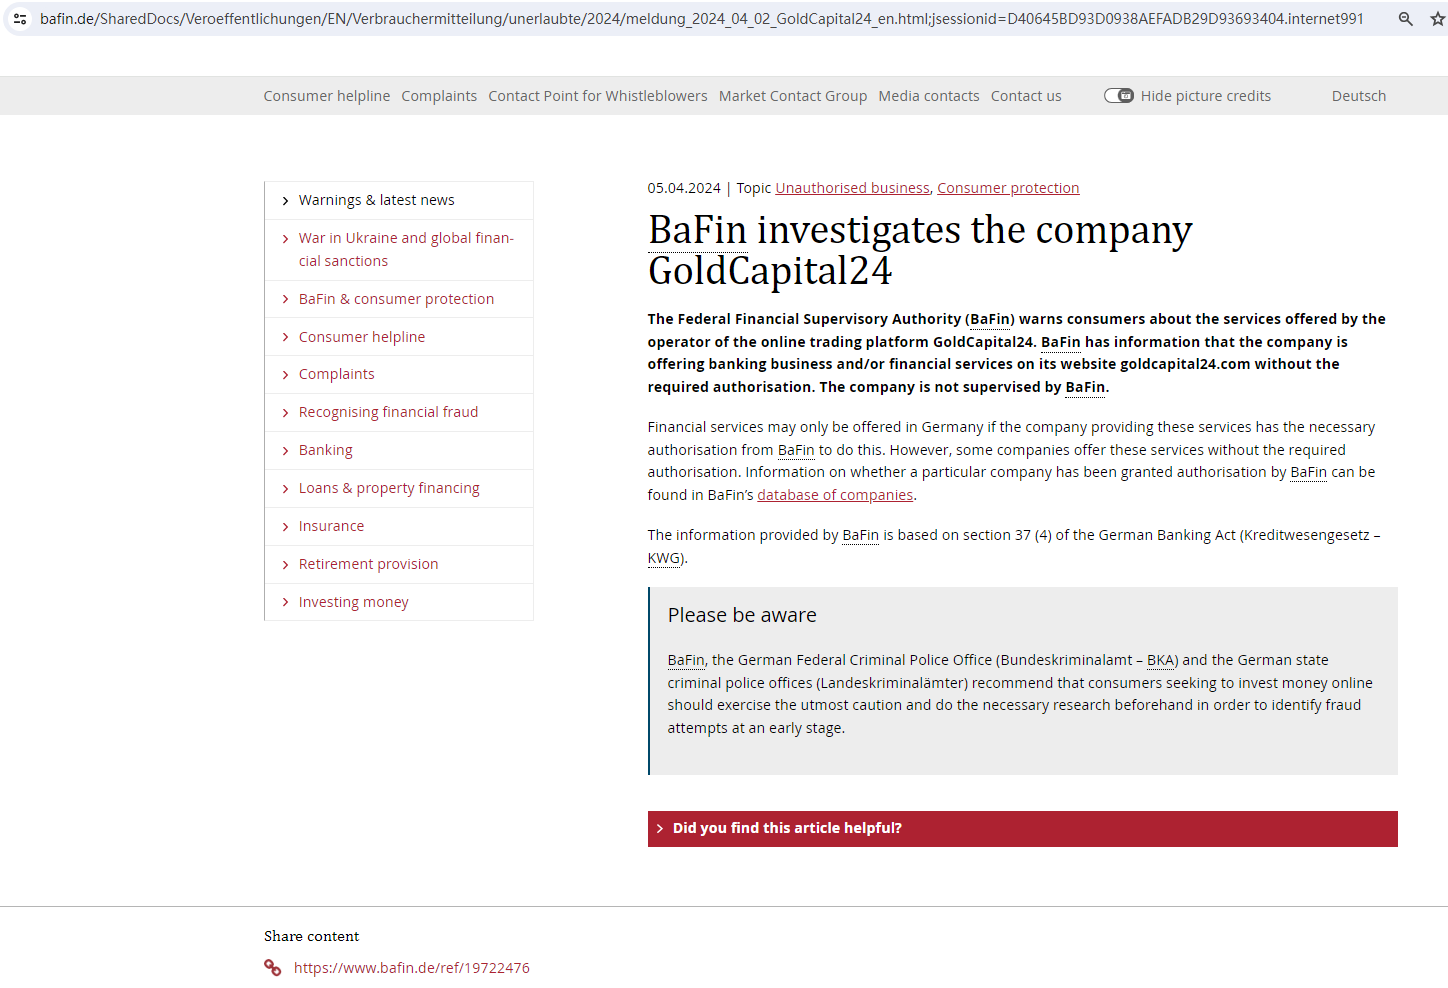Open Contact Point for Whistleblowers

pos(598,96)
